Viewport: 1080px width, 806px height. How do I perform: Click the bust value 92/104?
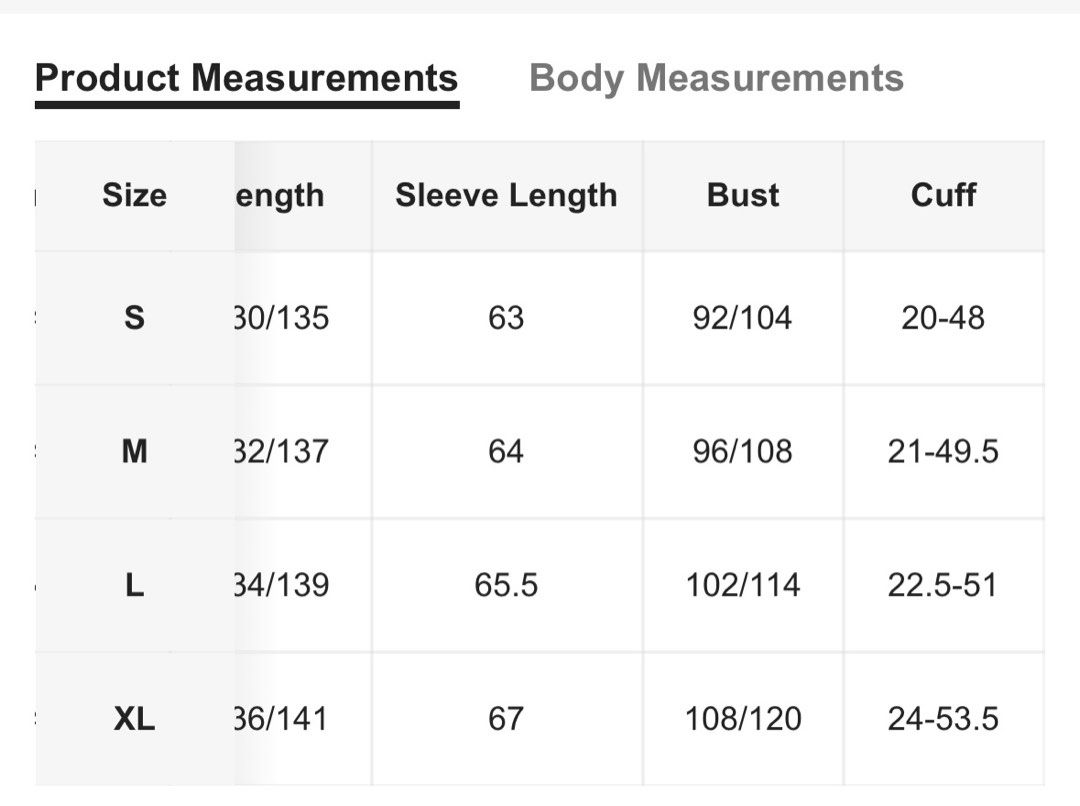click(743, 318)
